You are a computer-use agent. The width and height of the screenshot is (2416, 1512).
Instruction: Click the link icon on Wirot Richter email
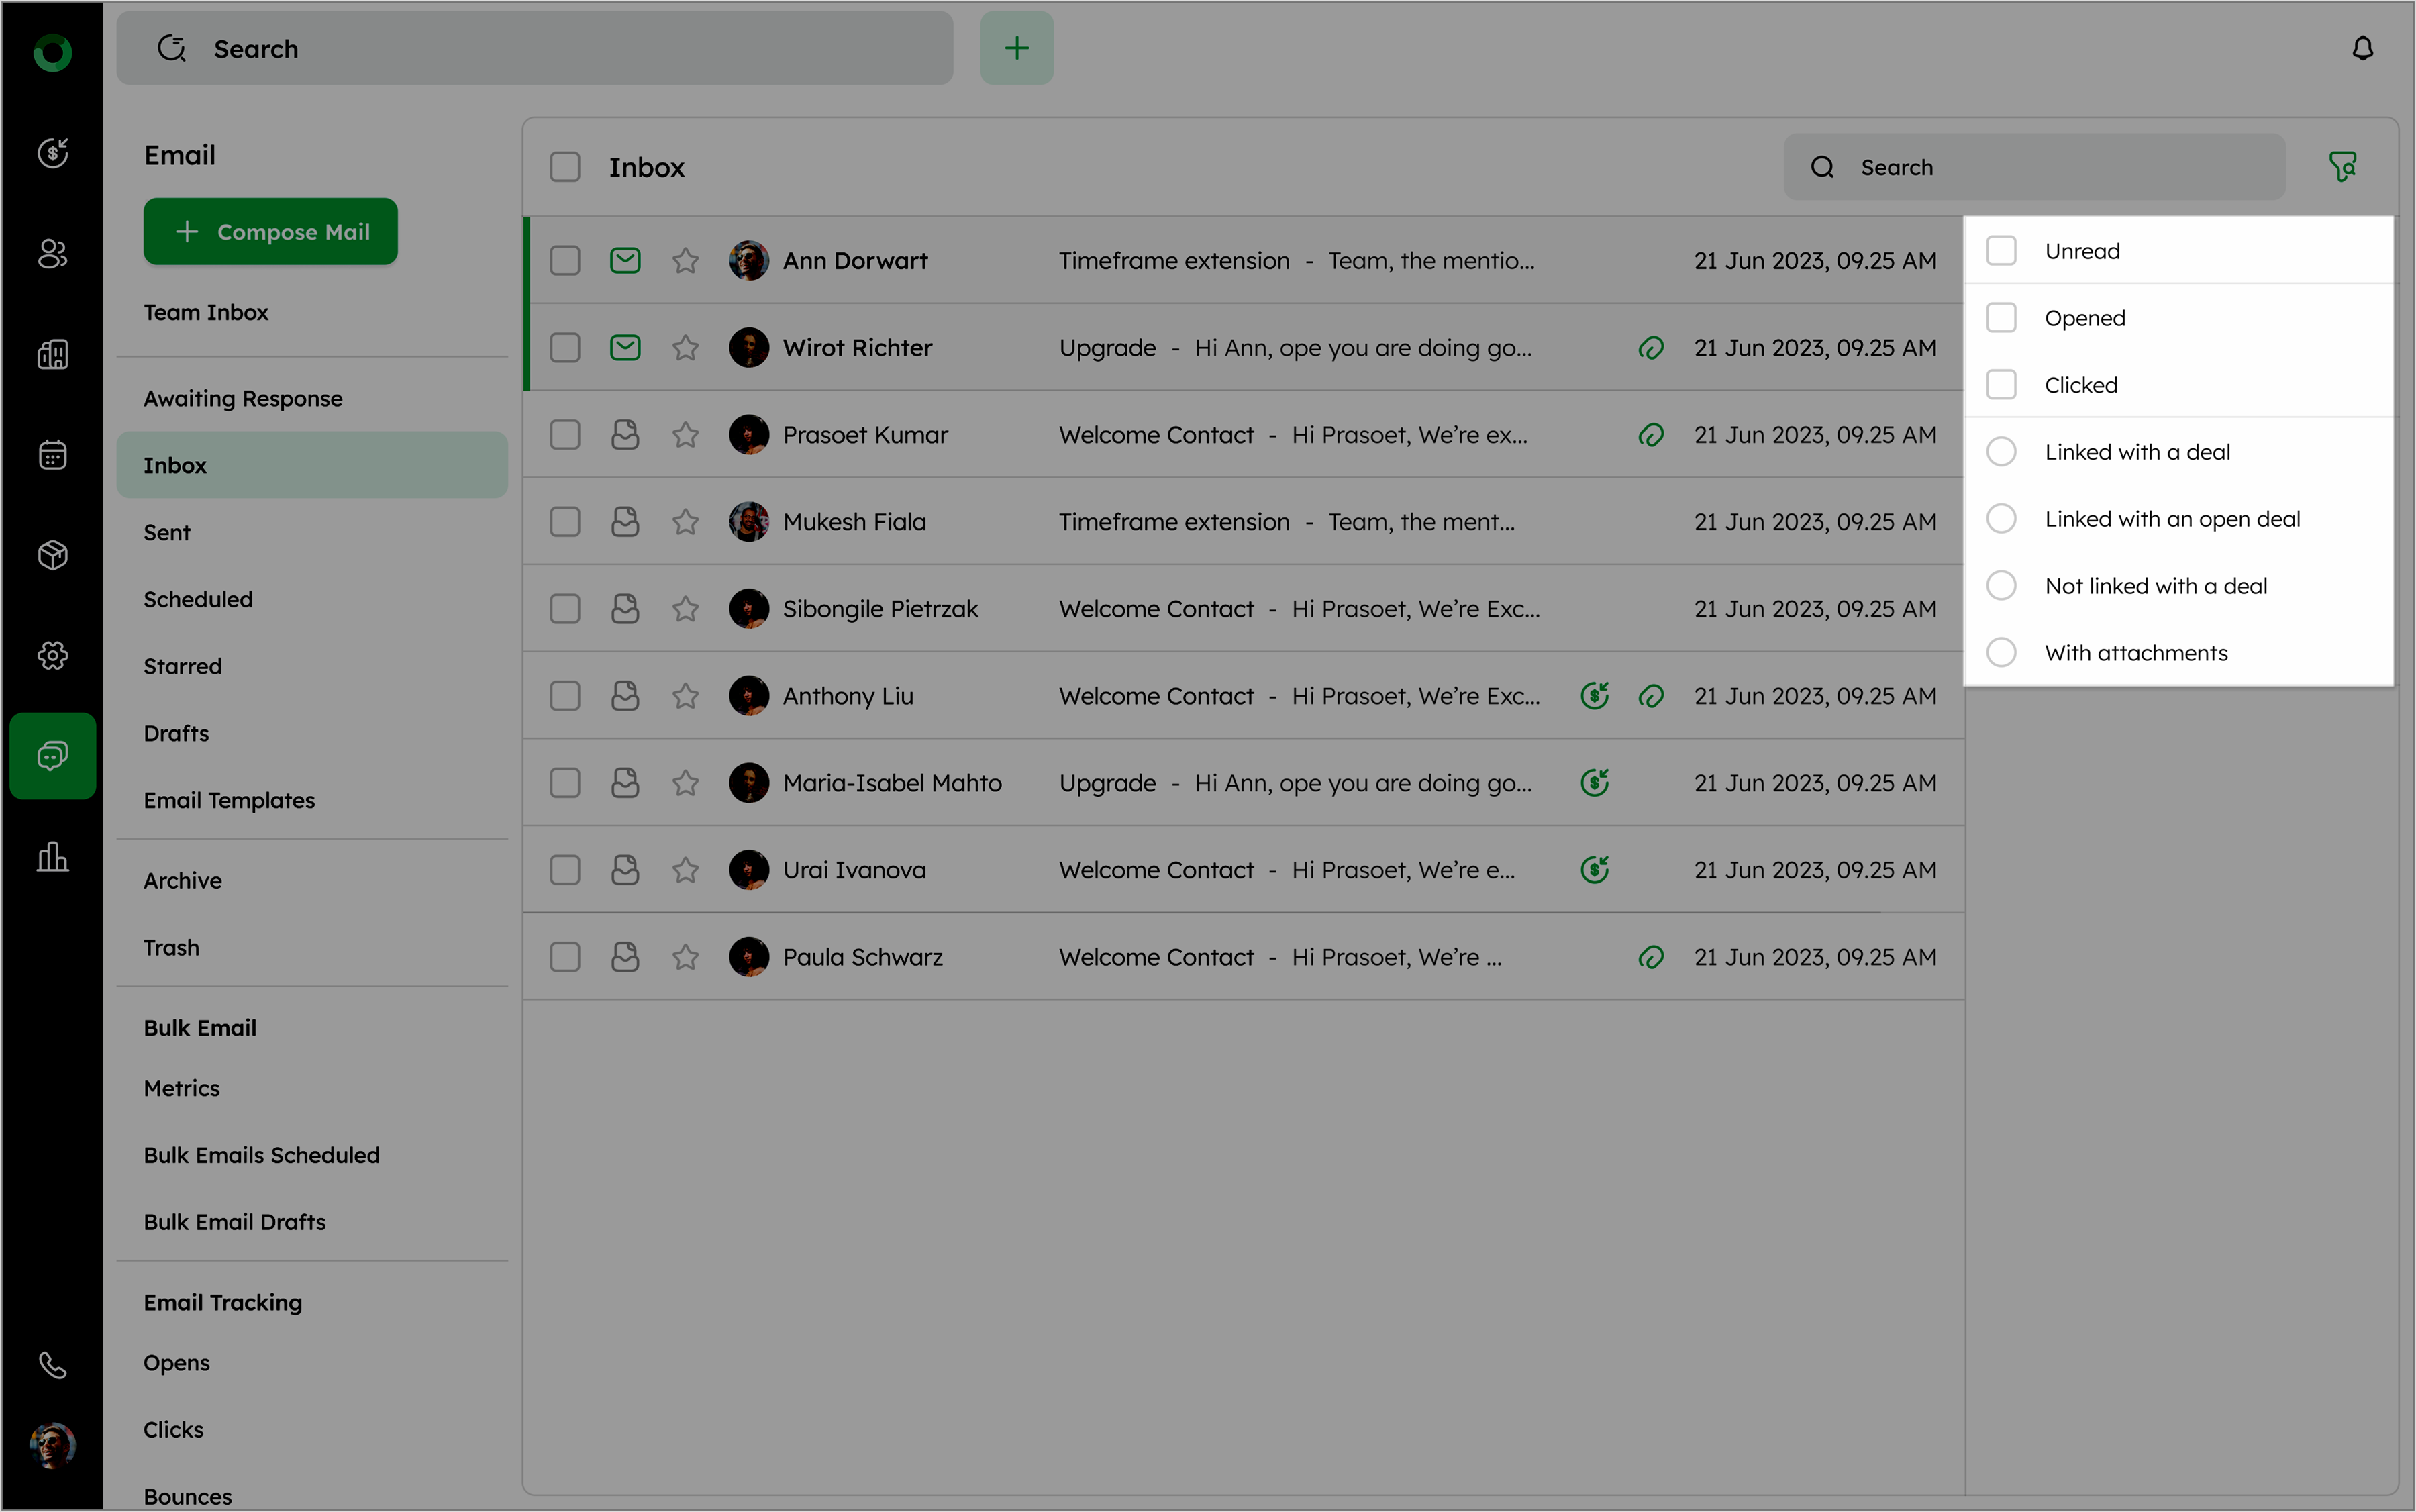coord(1651,348)
